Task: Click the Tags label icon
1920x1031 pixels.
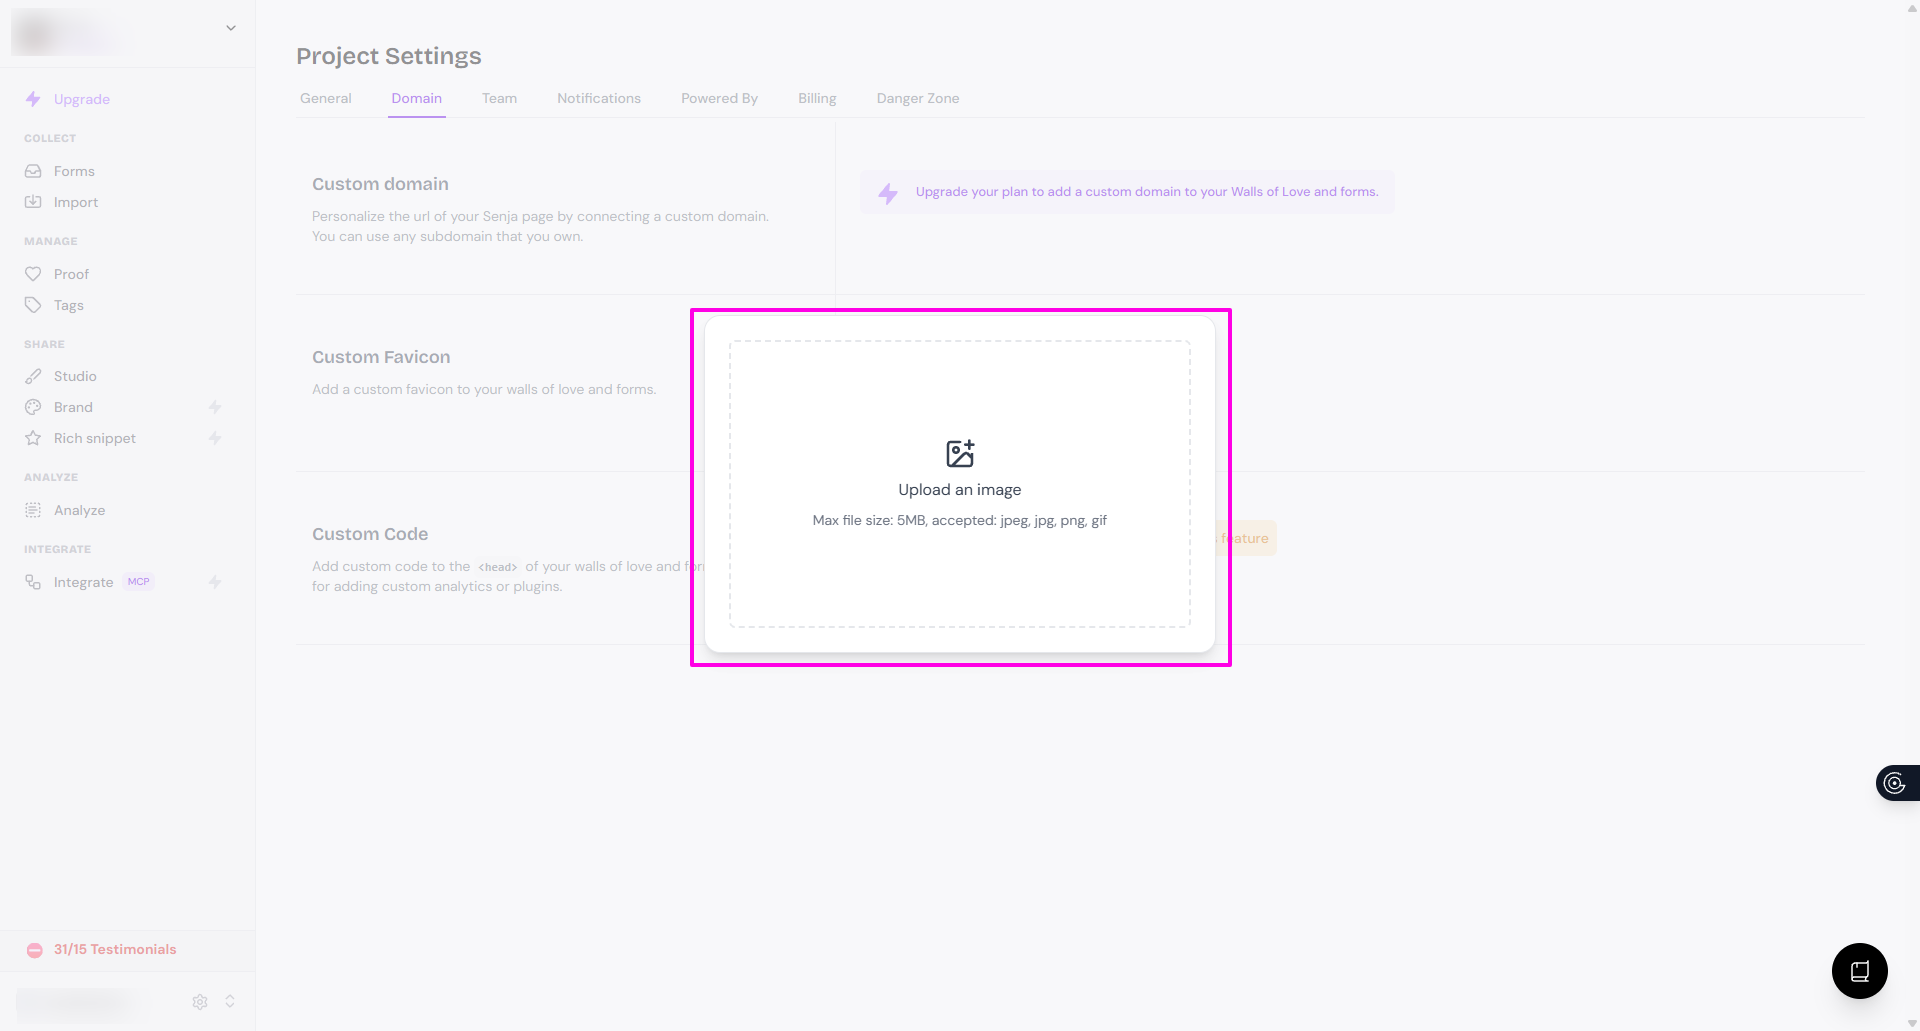Action: coord(33,305)
